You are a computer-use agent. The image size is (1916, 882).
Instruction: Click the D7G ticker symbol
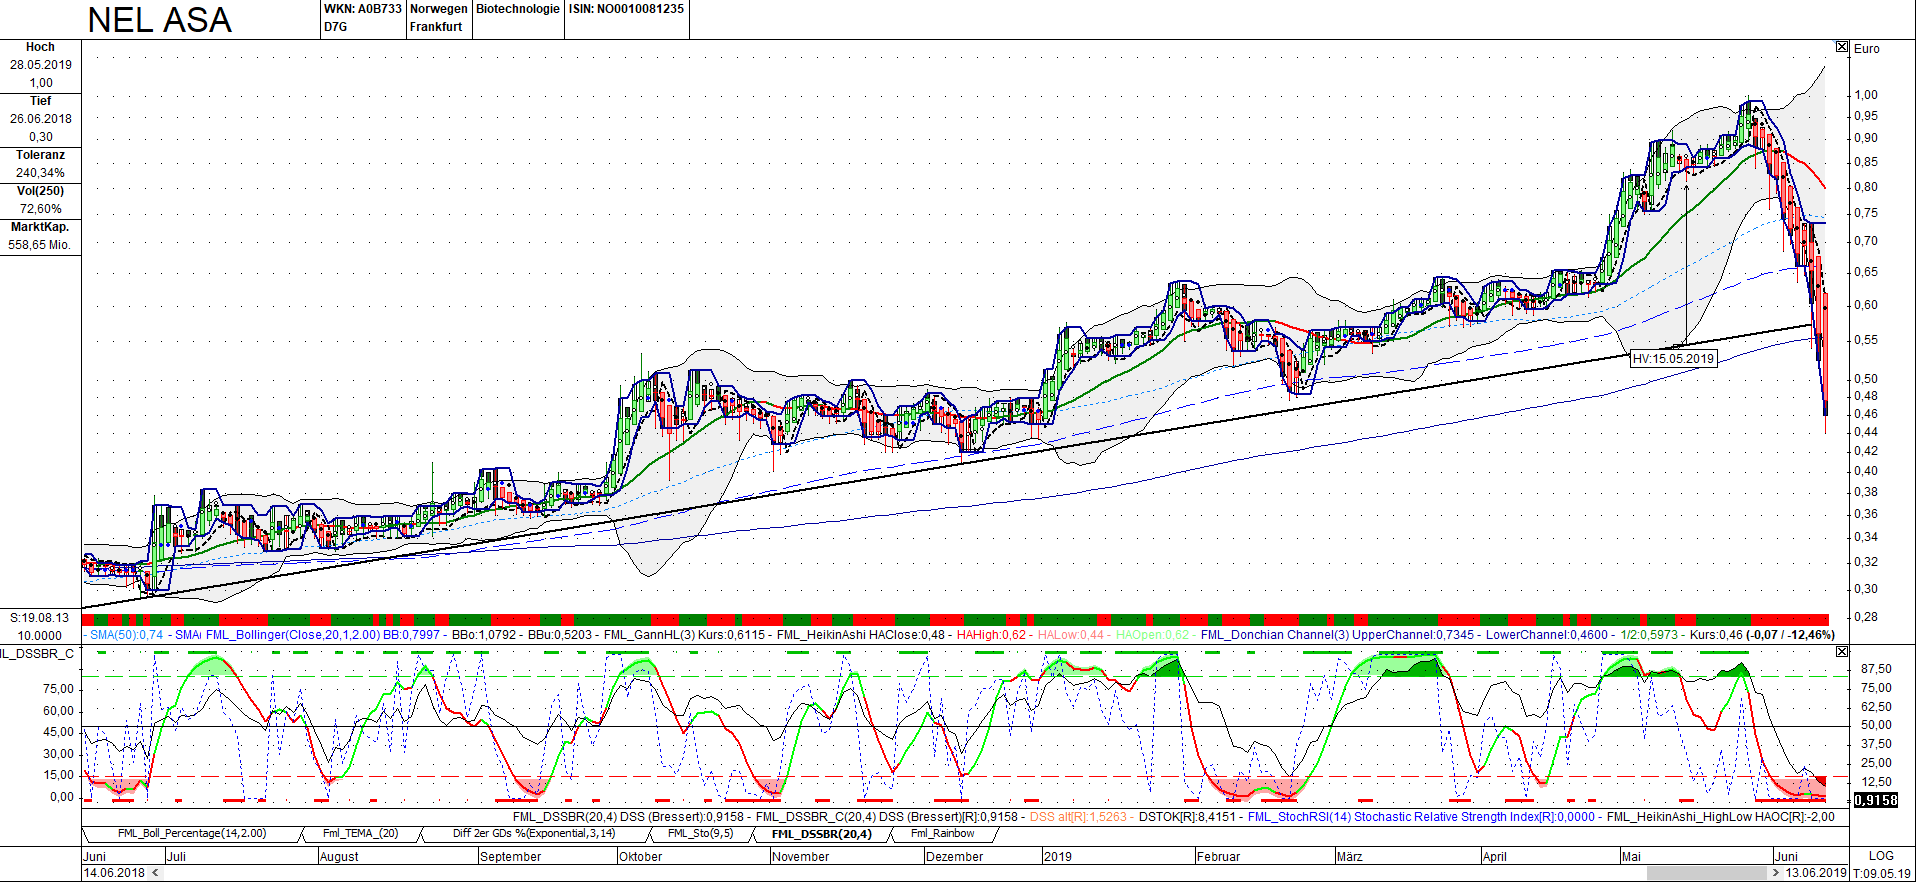336,27
